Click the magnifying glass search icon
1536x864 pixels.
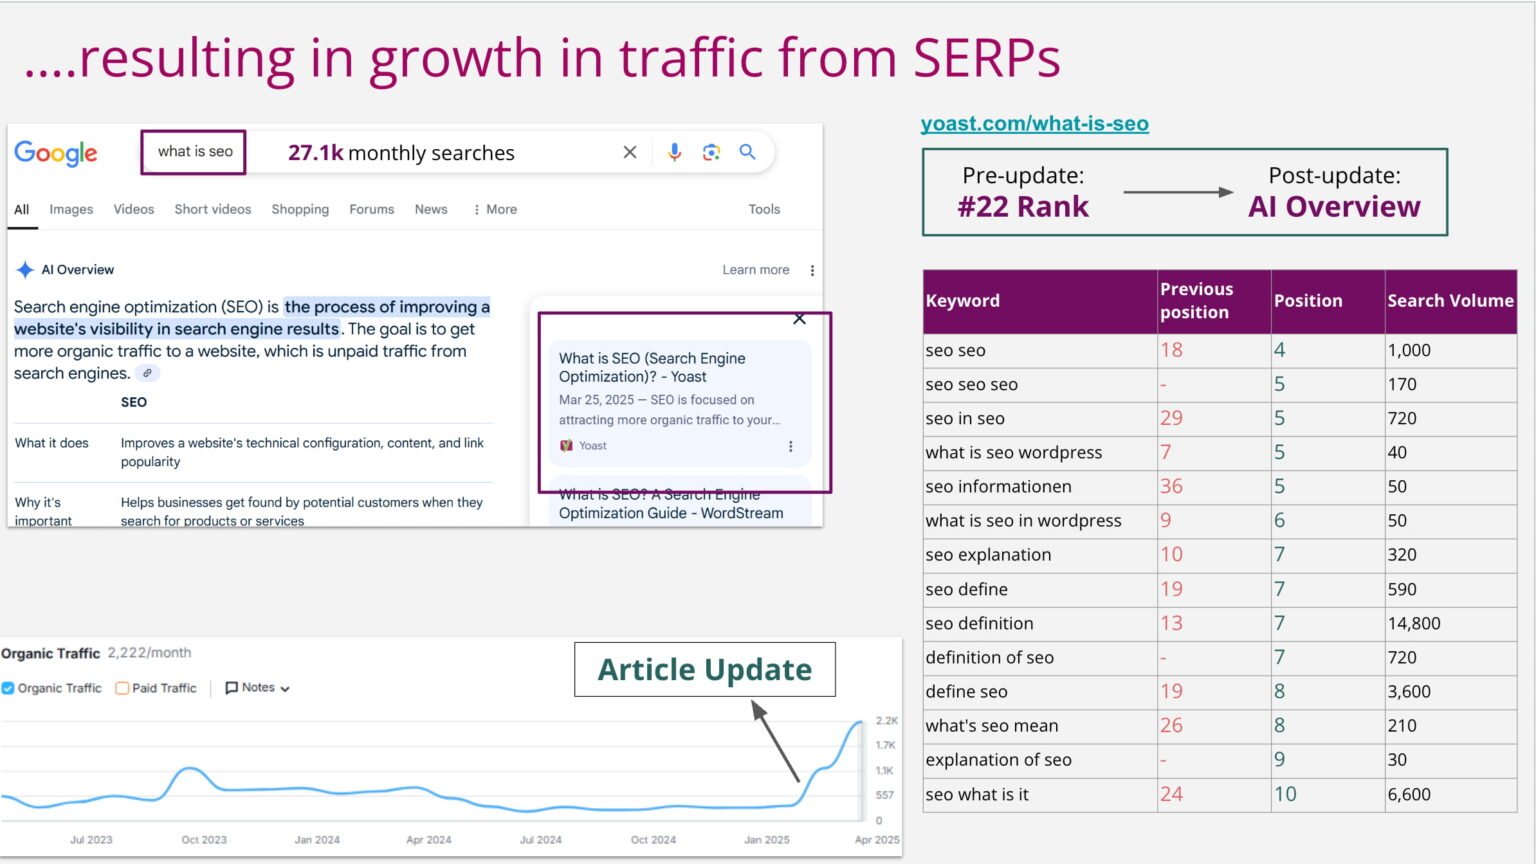(x=747, y=152)
